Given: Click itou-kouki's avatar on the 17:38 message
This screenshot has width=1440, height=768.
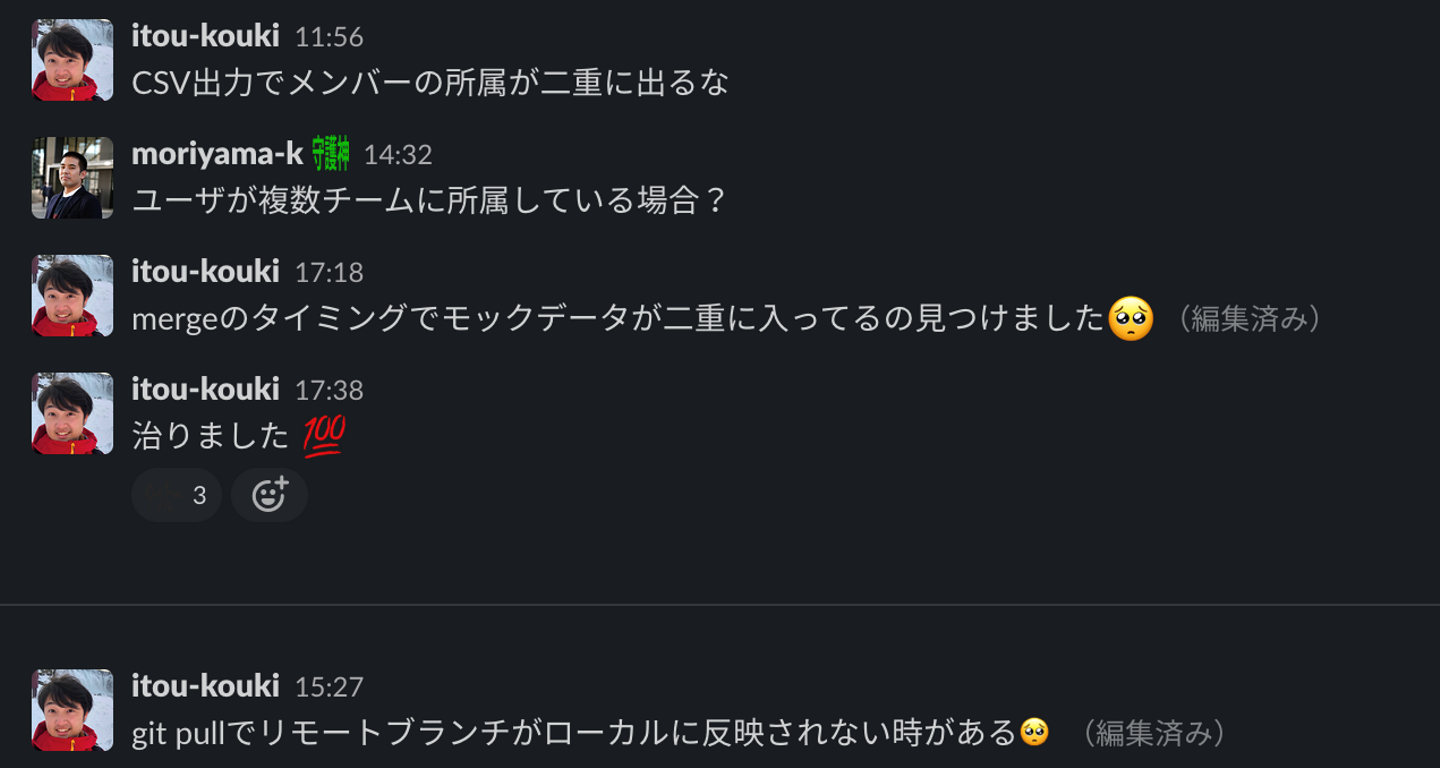Looking at the screenshot, I should click(x=72, y=414).
